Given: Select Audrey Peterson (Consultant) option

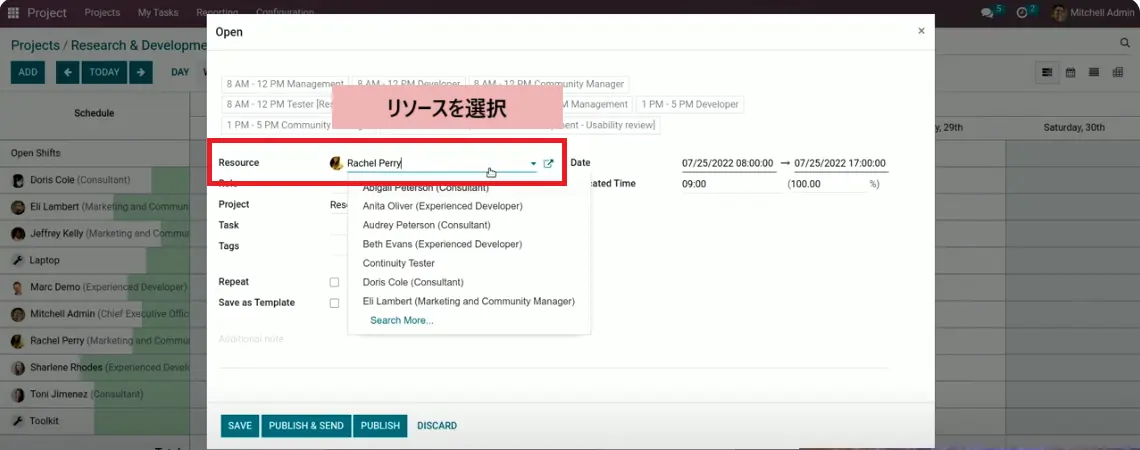Looking at the screenshot, I should point(426,225).
